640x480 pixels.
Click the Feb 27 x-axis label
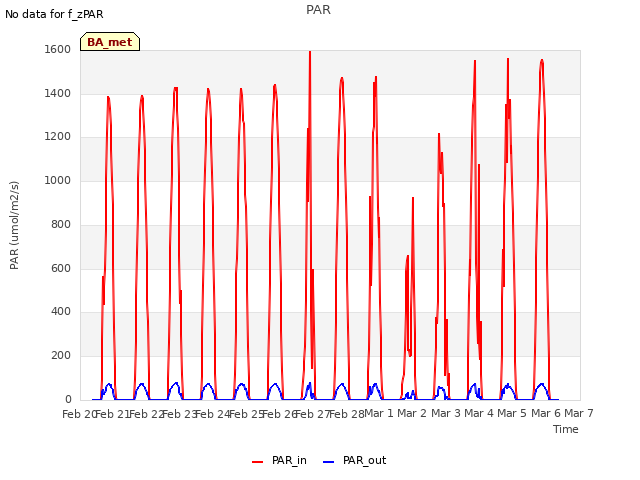[x=313, y=414]
